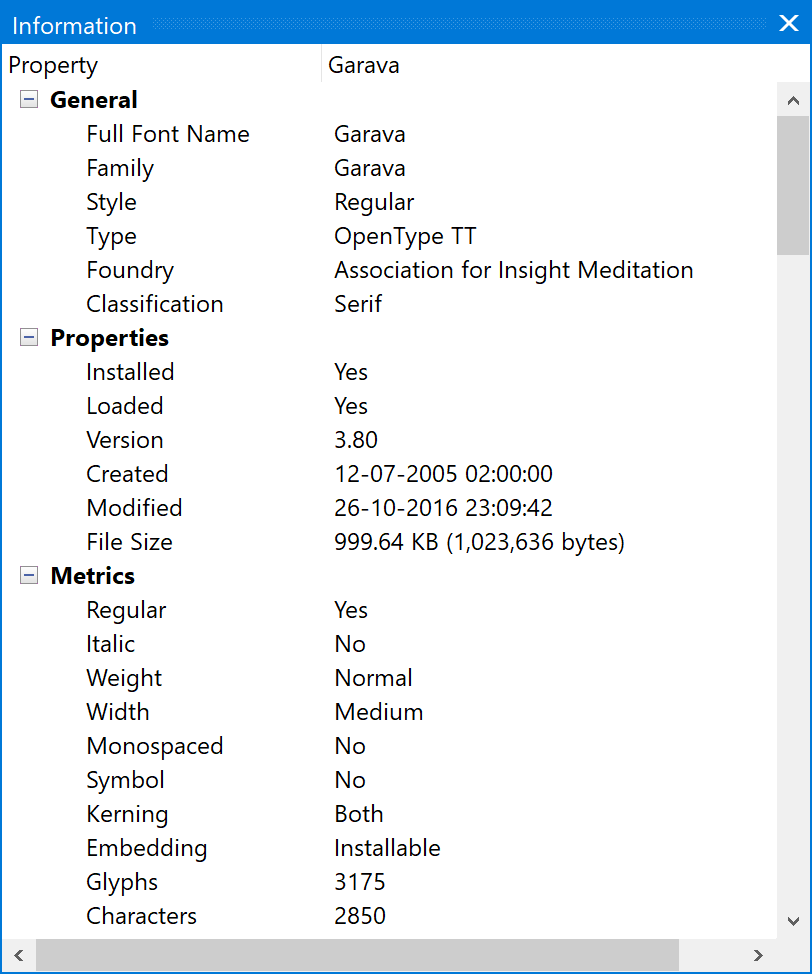
Task: Select the Loaded property label
Action: coord(124,406)
